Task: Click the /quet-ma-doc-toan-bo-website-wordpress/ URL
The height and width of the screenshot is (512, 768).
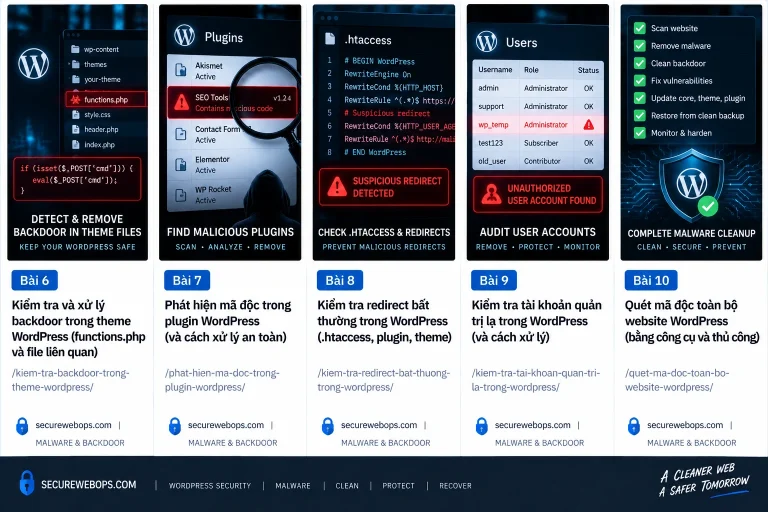Action: coord(677,380)
